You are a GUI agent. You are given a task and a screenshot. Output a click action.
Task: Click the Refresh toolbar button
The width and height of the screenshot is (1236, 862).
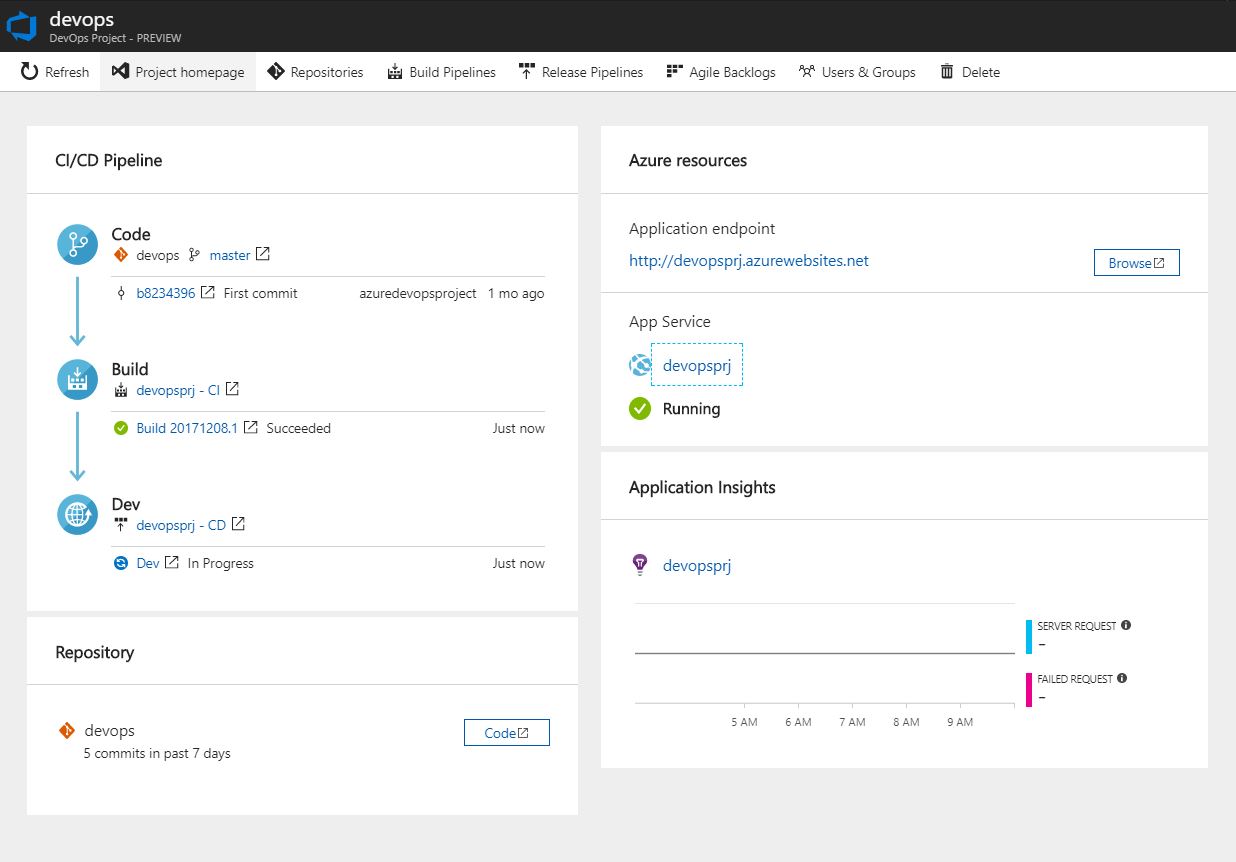click(x=55, y=72)
